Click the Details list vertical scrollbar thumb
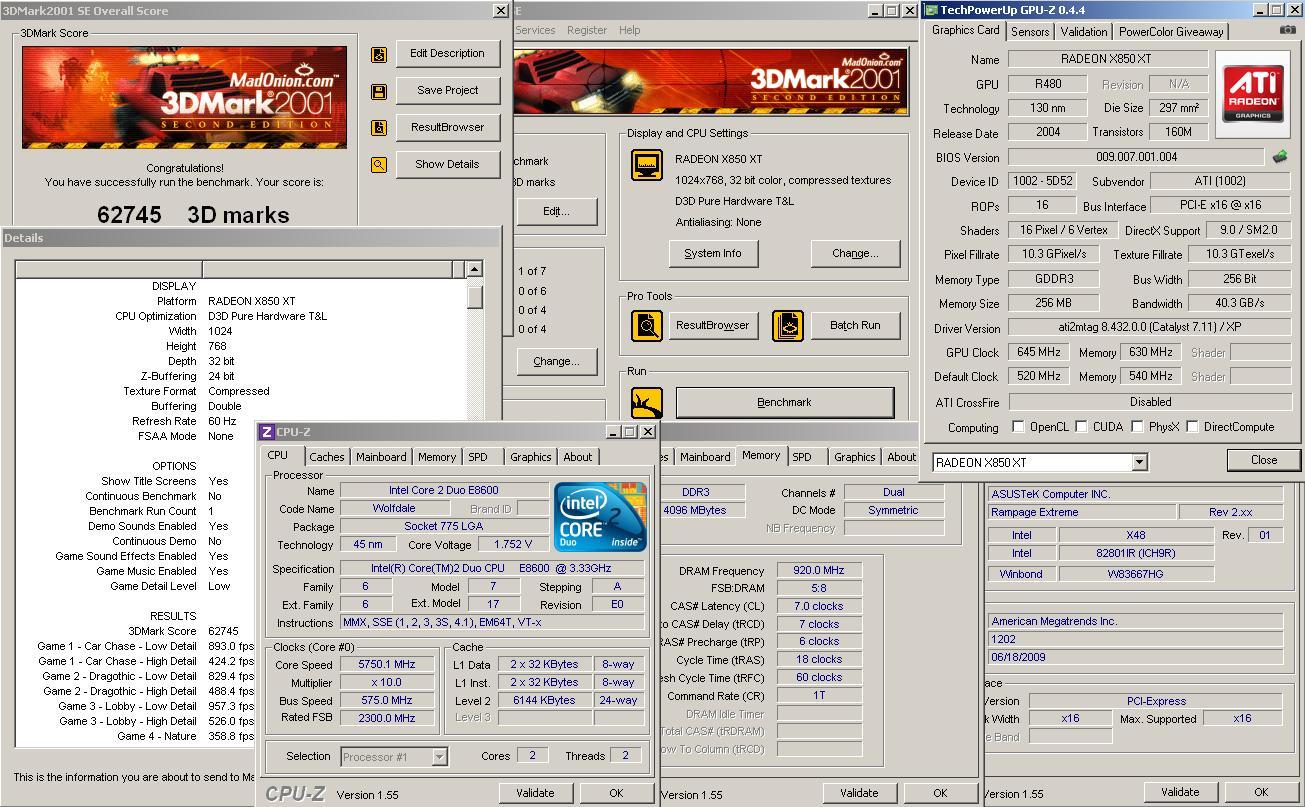1305x807 pixels. 475,297
